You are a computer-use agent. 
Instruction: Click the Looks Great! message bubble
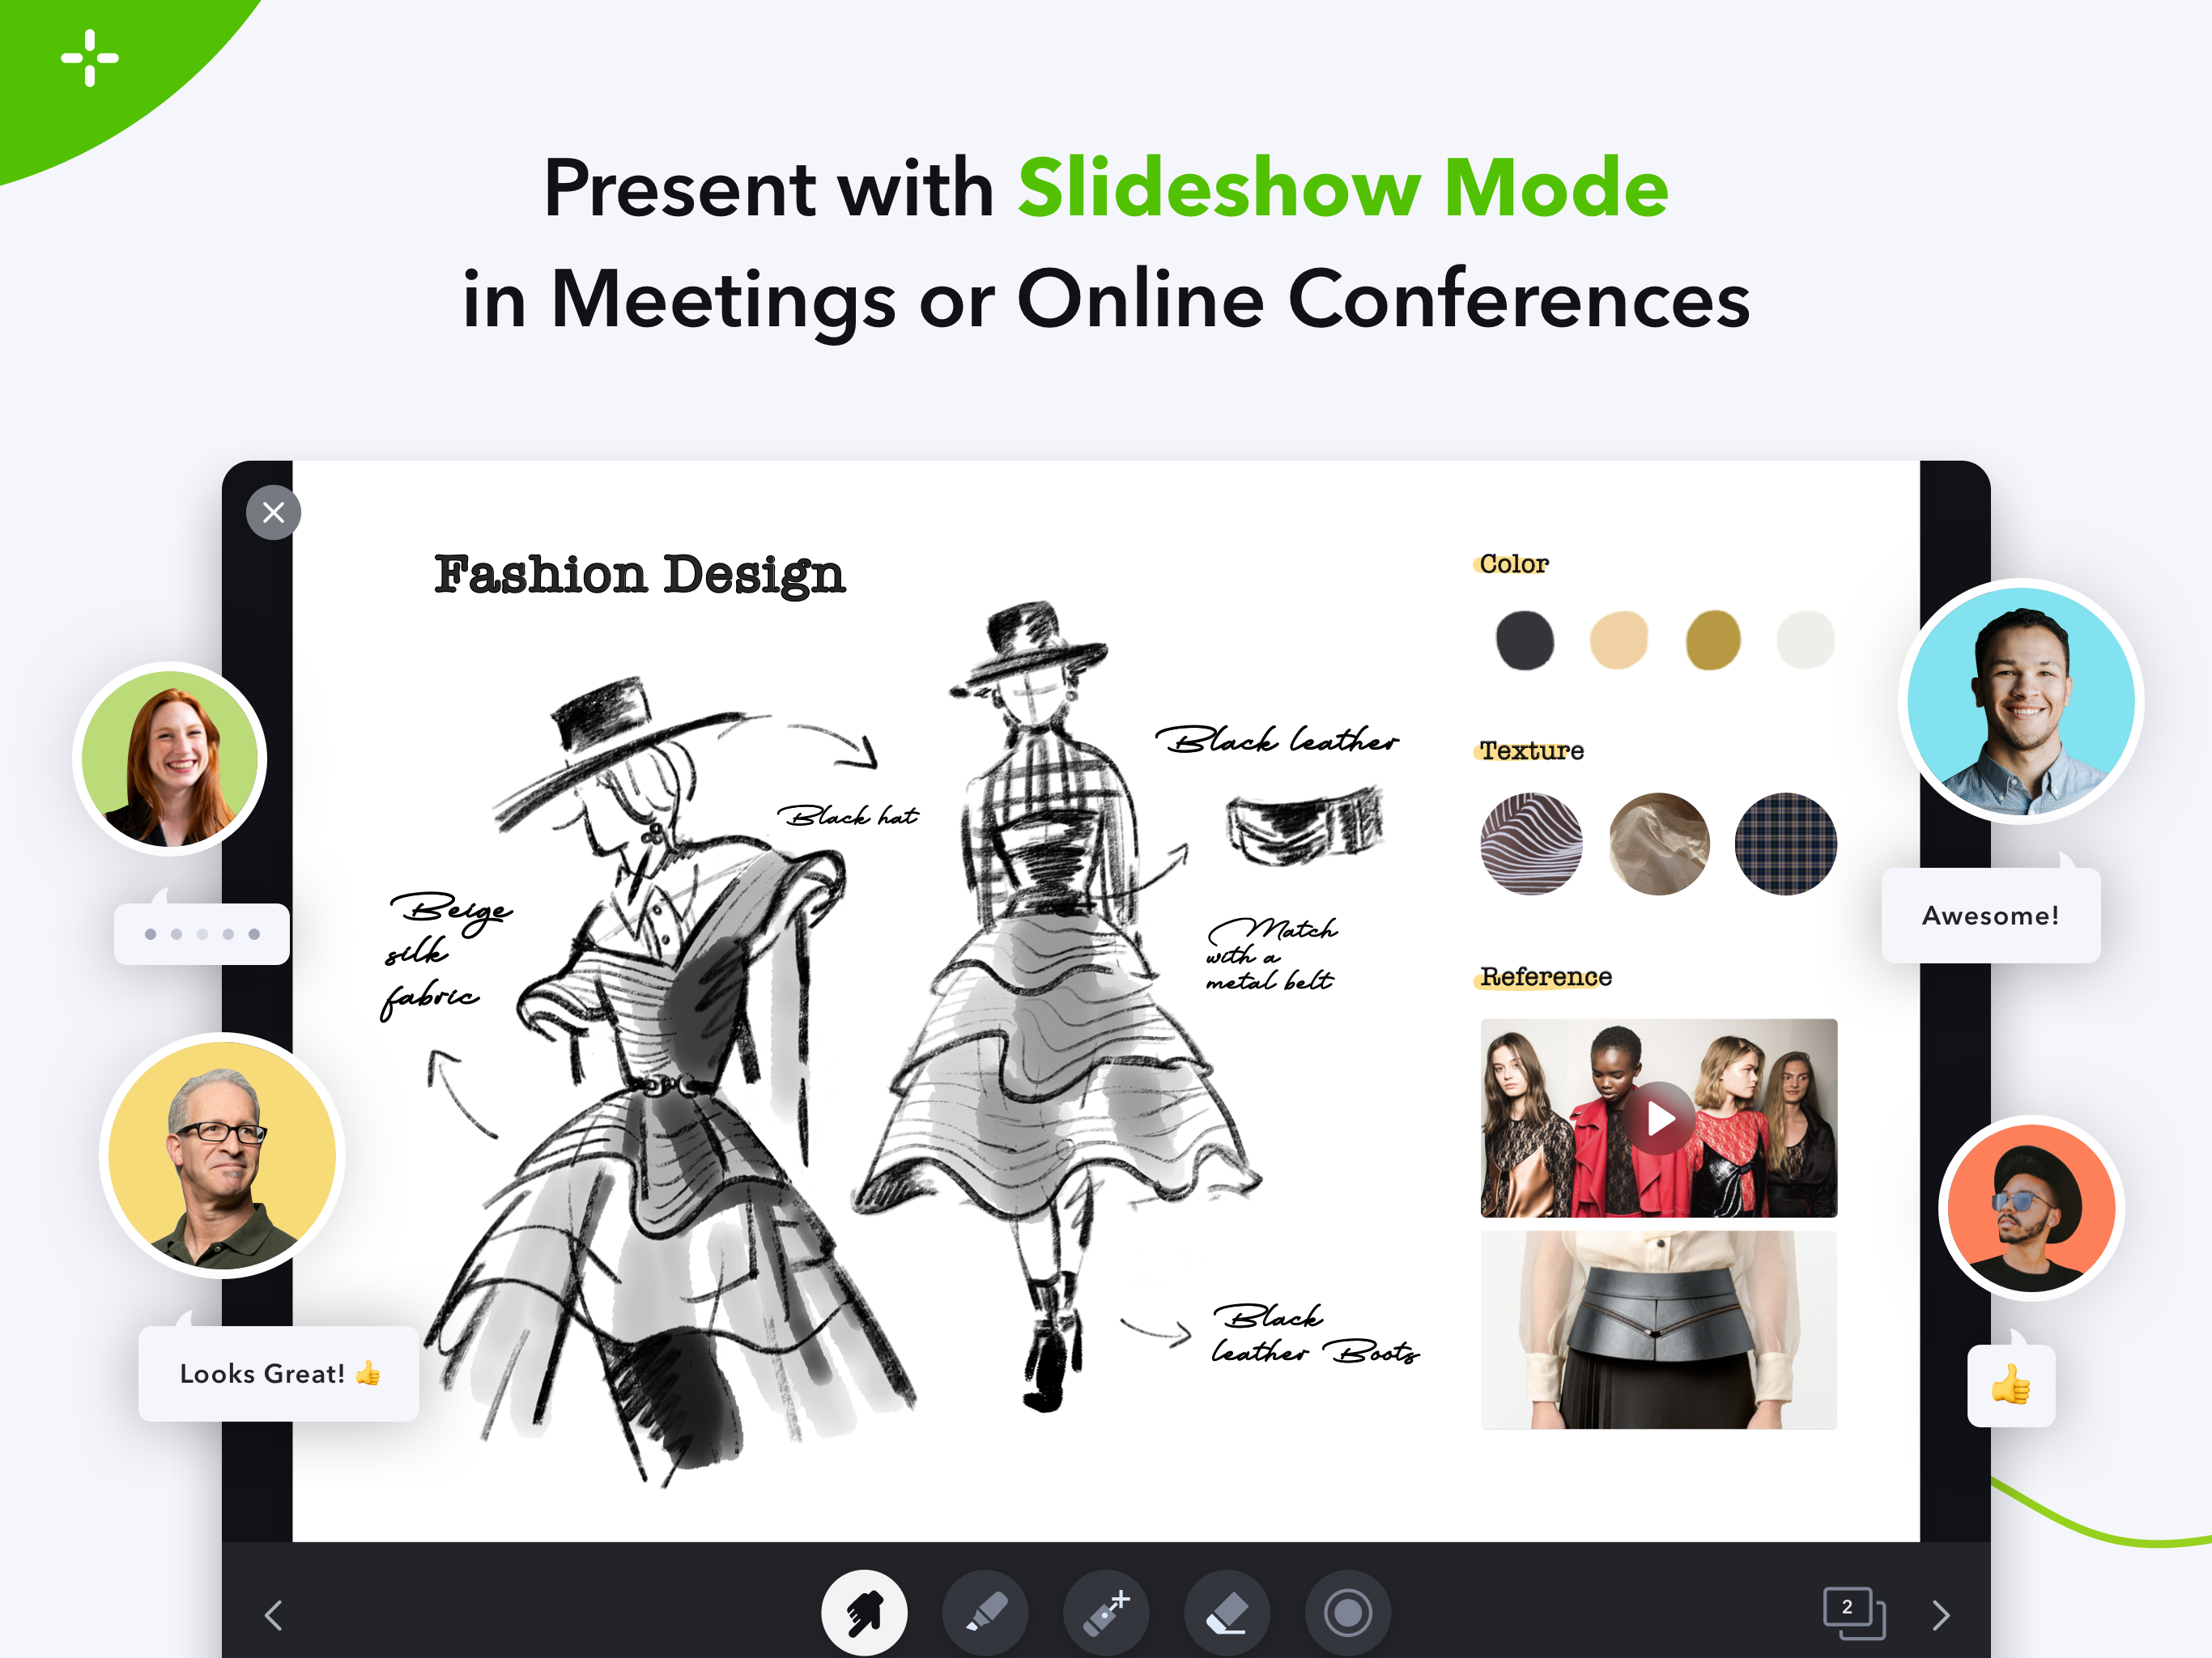[x=278, y=1373]
